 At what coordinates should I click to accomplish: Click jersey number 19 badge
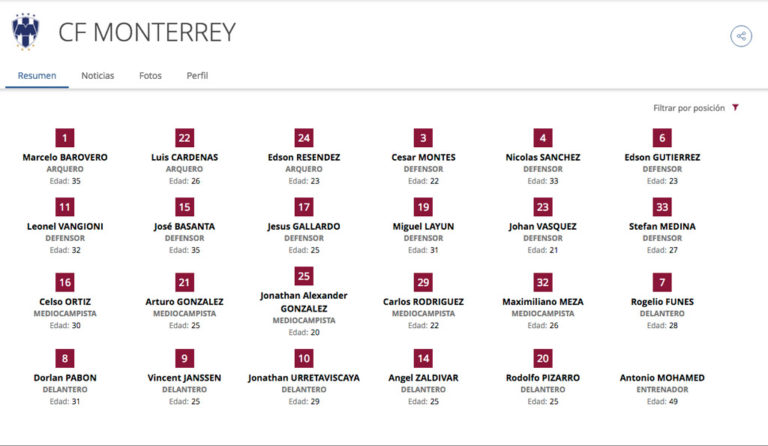point(423,207)
